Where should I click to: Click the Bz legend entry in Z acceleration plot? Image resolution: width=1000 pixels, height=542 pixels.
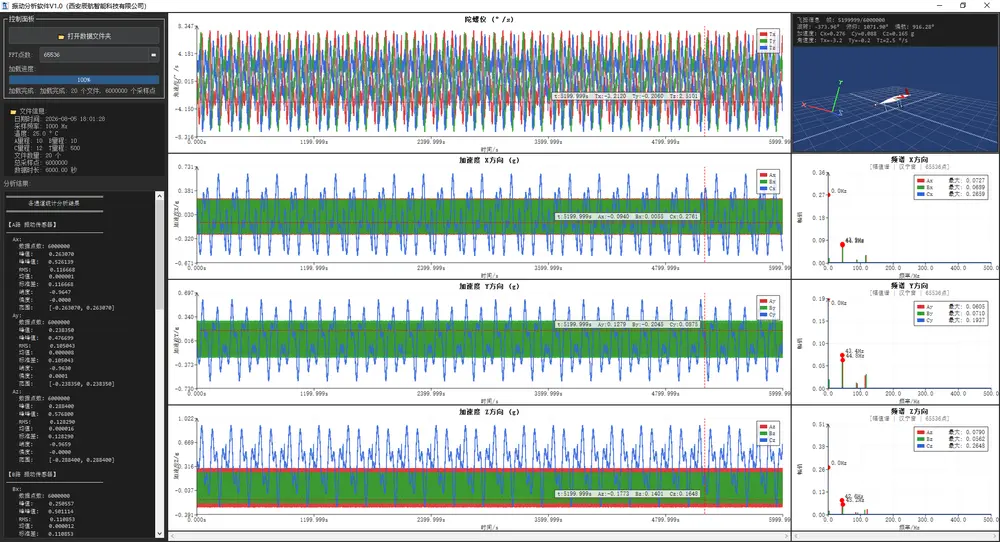point(768,434)
